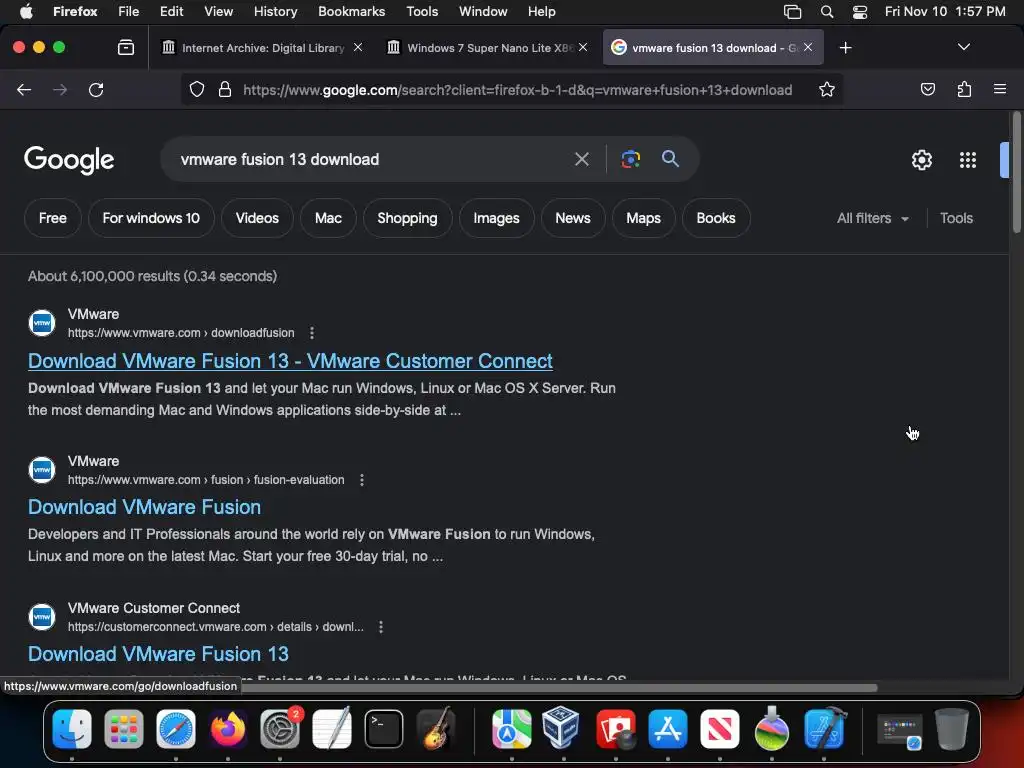Open System Settings in the Dock

click(x=280, y=728)
